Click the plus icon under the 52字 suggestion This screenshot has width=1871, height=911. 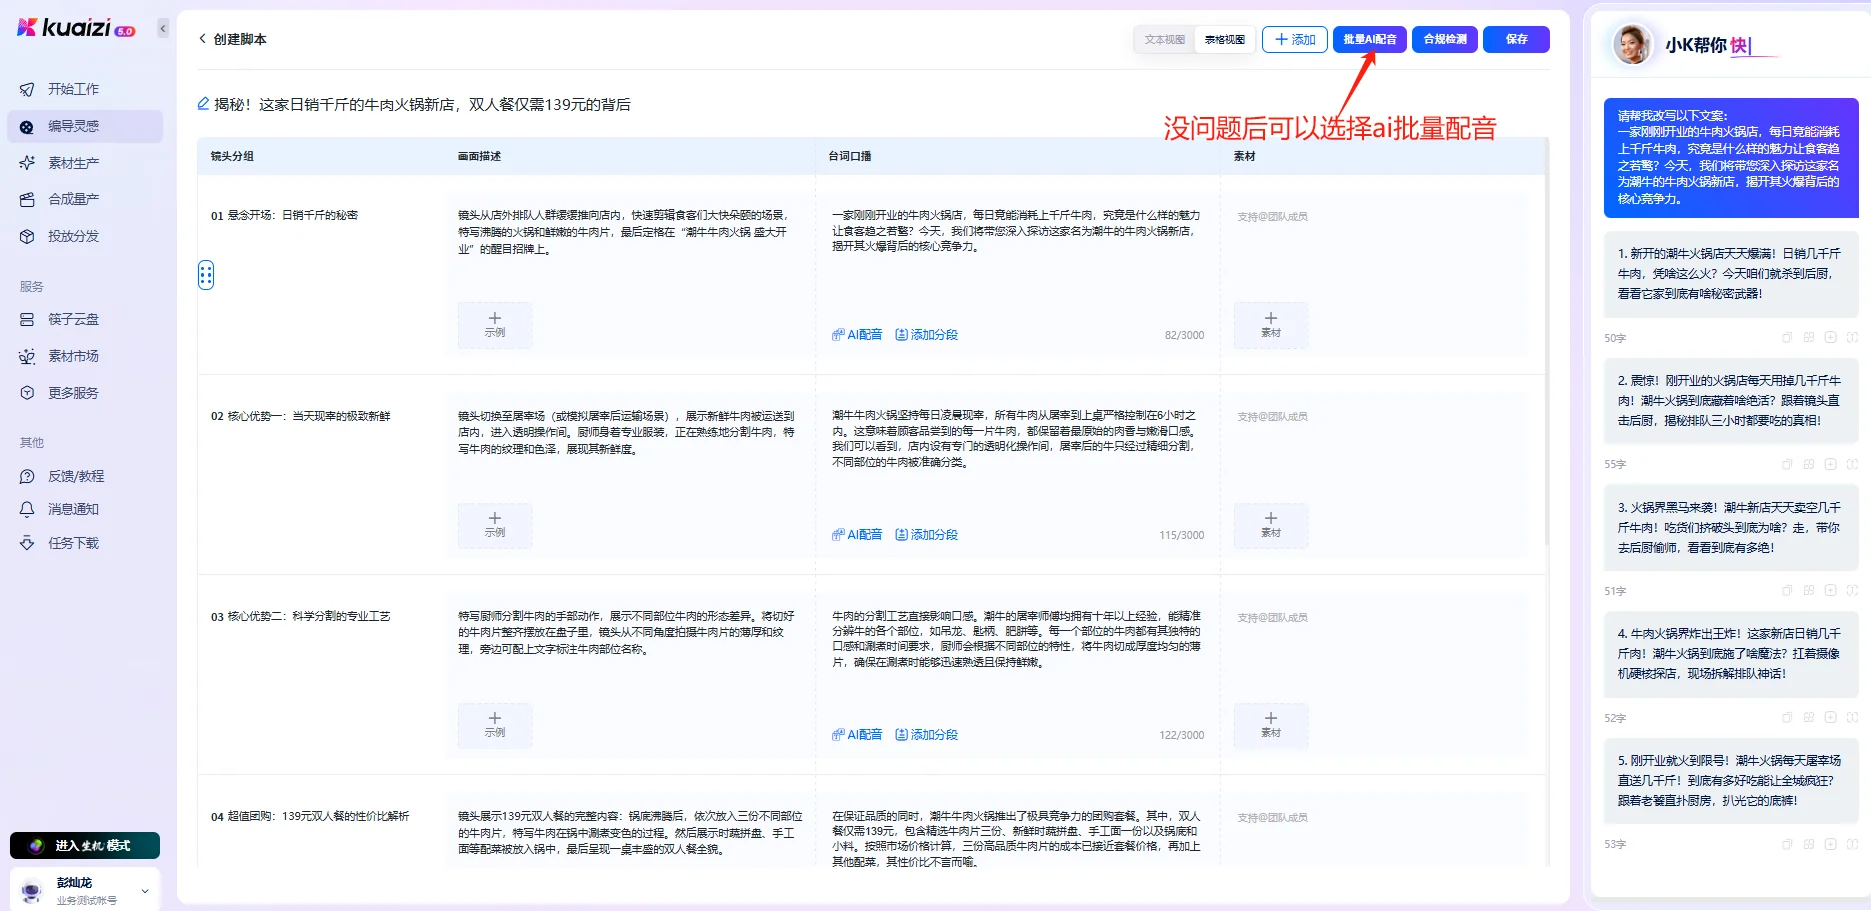1831,718
